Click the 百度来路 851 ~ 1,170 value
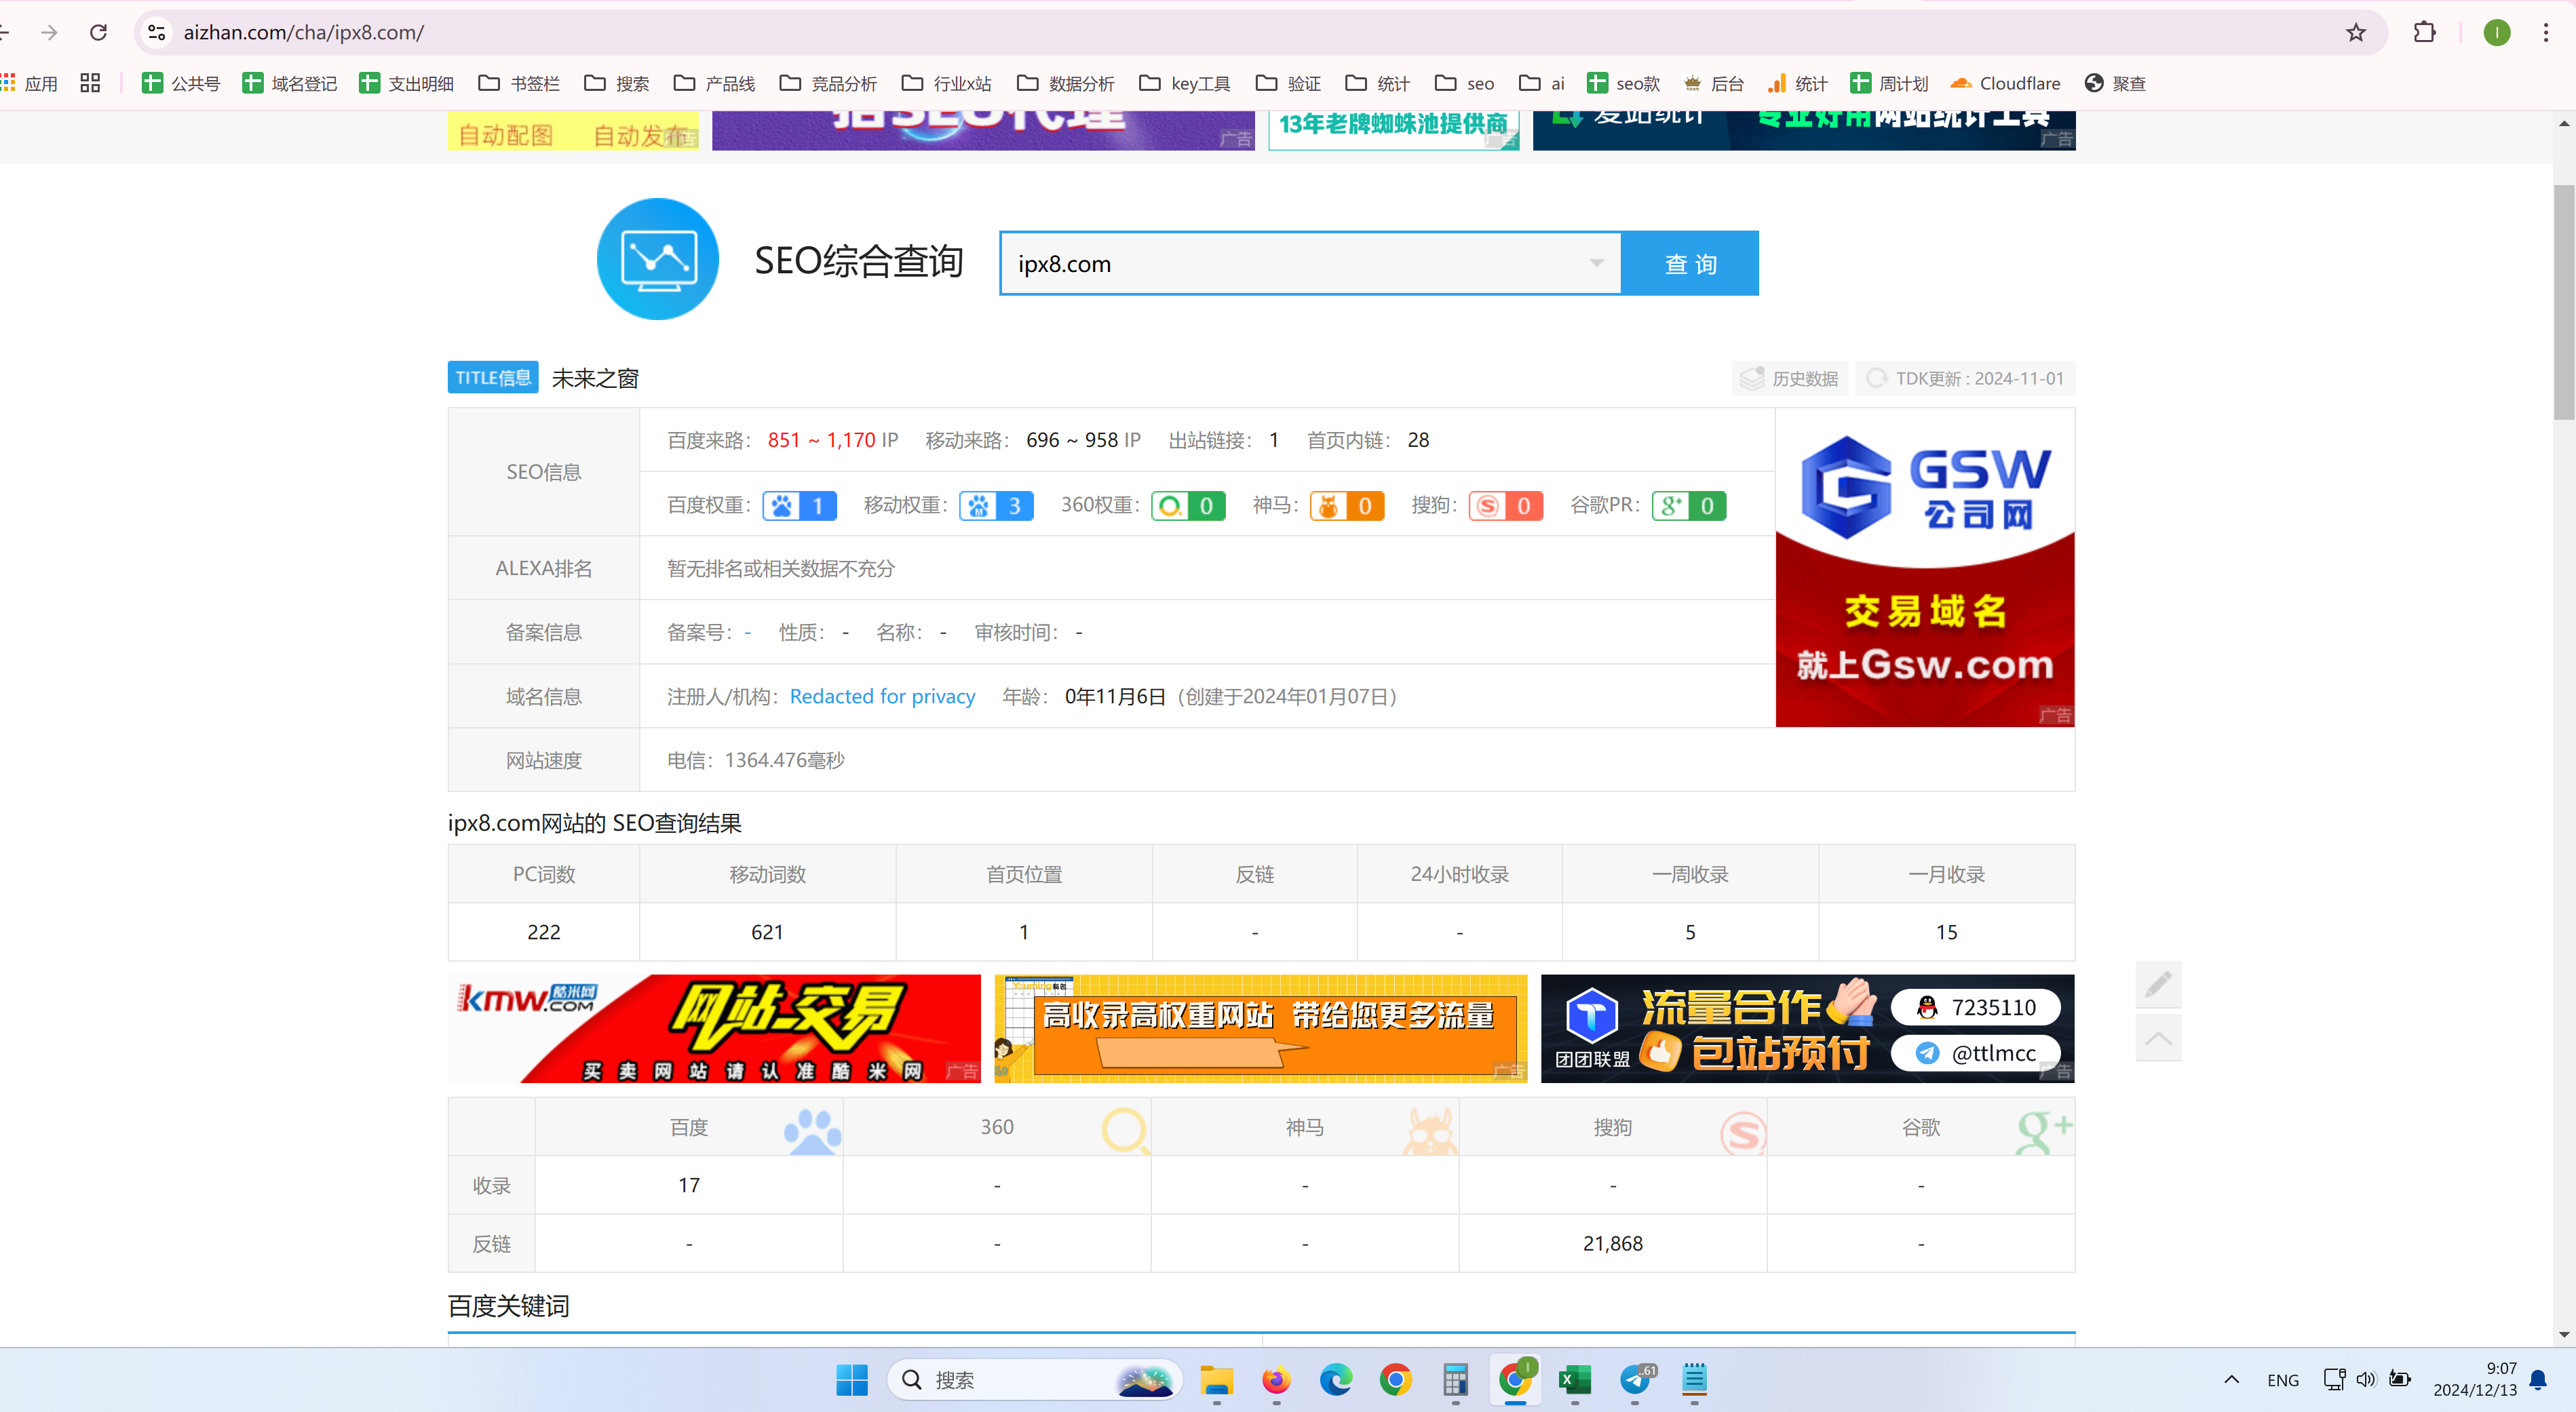 point(822,440)
